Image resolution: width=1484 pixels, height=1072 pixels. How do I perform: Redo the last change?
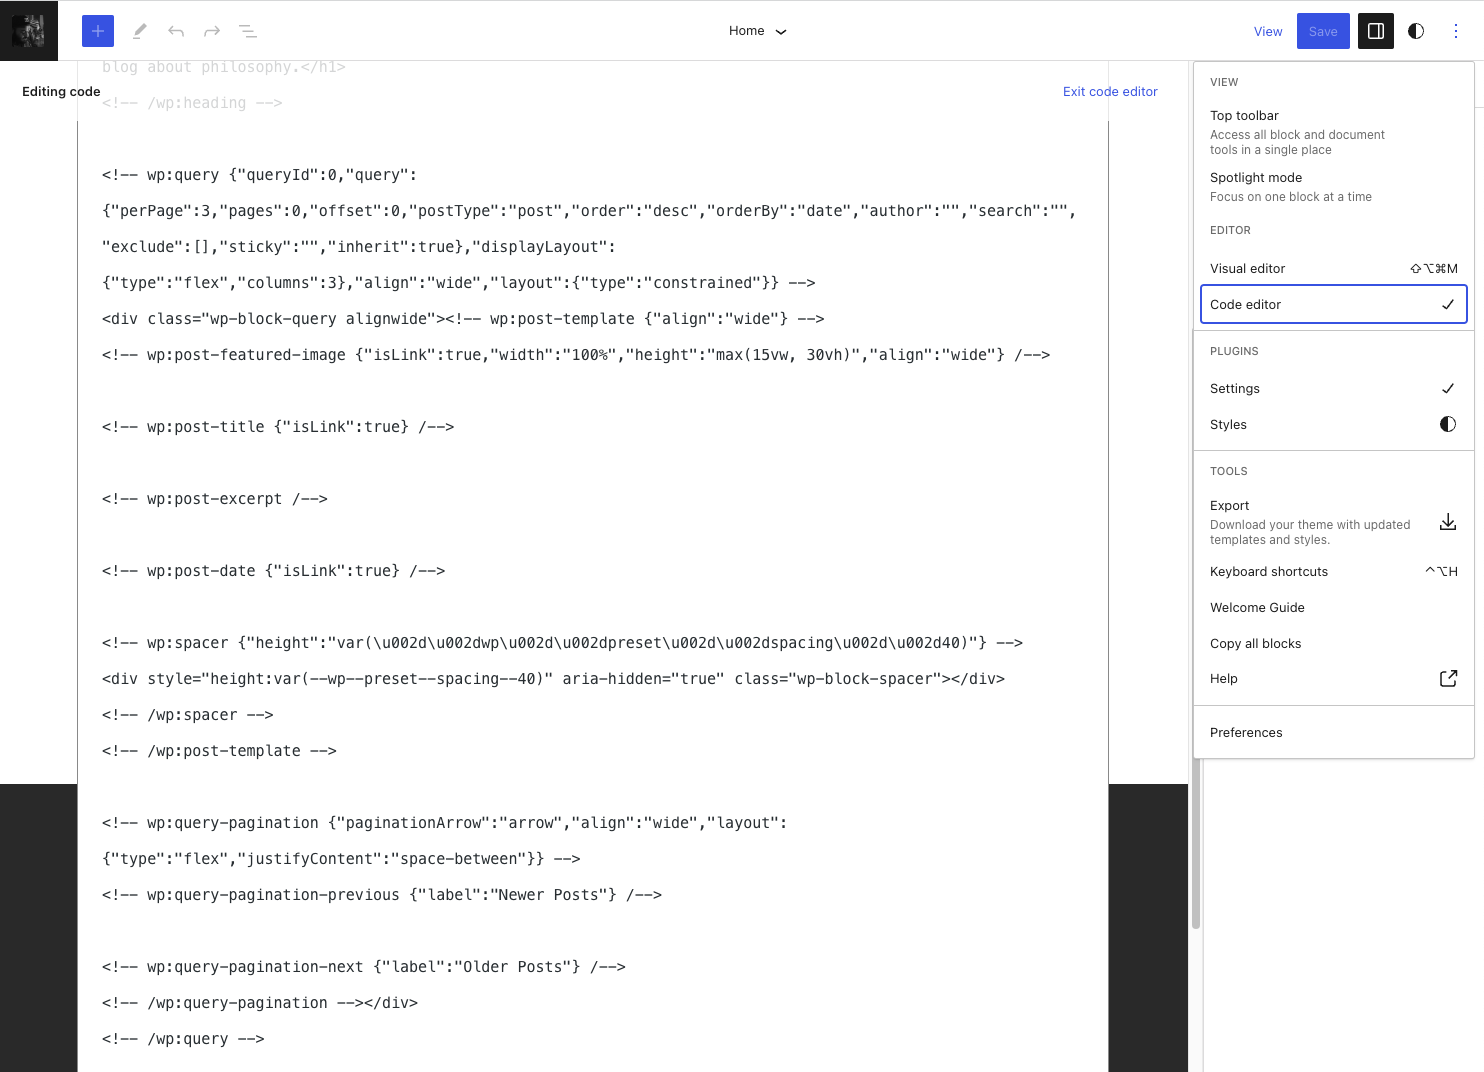212,31
